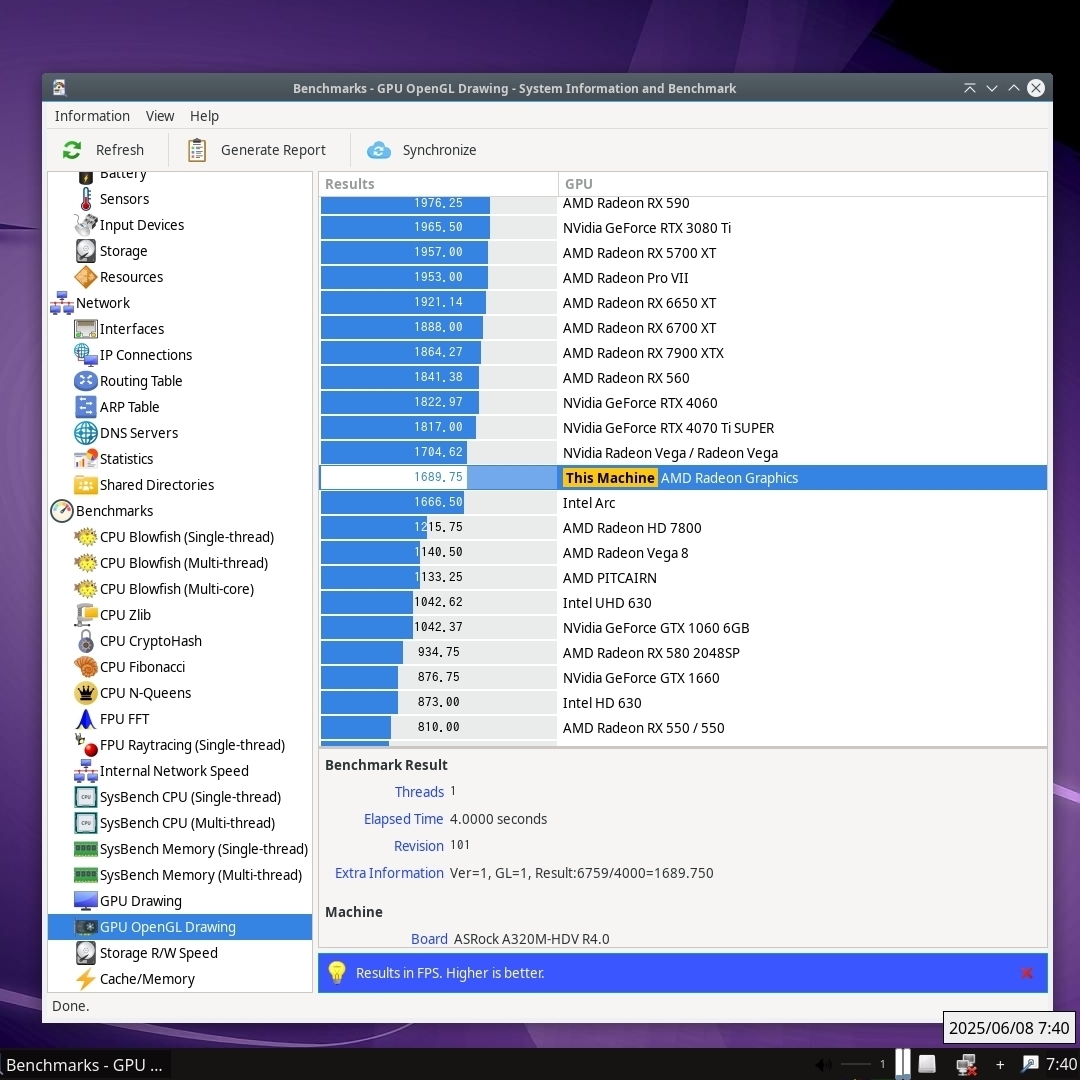Select CPU Blowfish (Multi-thread) benchmark
Viewport: 1080px width, 1080px height.
pos(183,563)
